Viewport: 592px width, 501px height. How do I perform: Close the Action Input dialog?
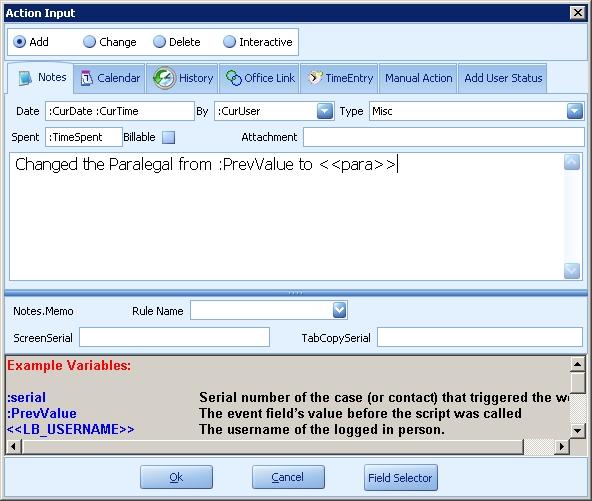[578, 13]
